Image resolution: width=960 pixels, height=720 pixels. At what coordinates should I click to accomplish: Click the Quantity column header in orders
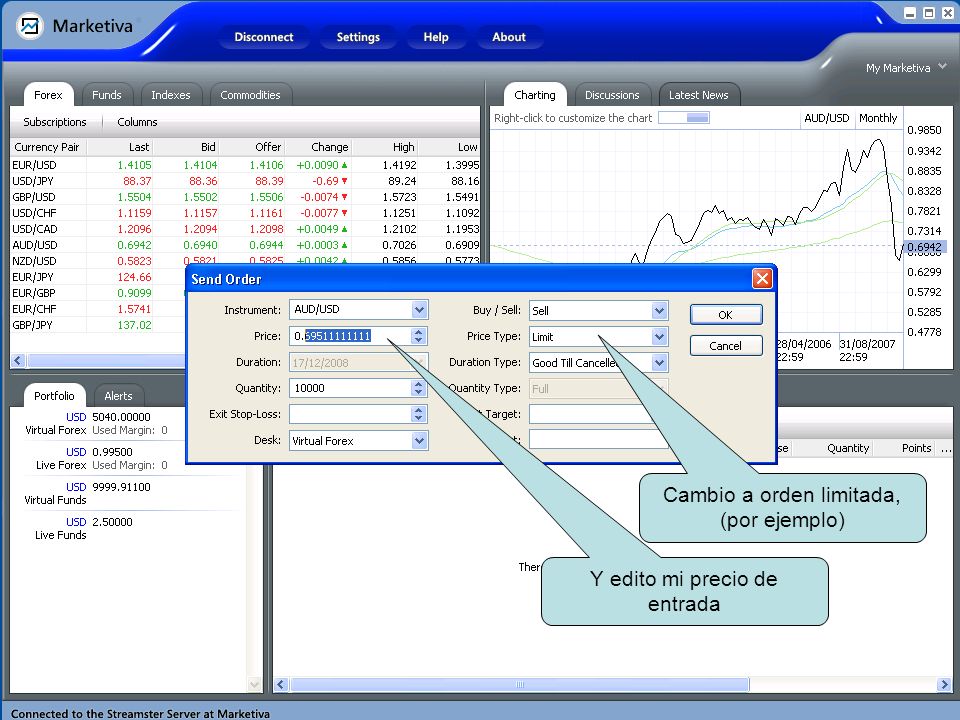(848, 448)
